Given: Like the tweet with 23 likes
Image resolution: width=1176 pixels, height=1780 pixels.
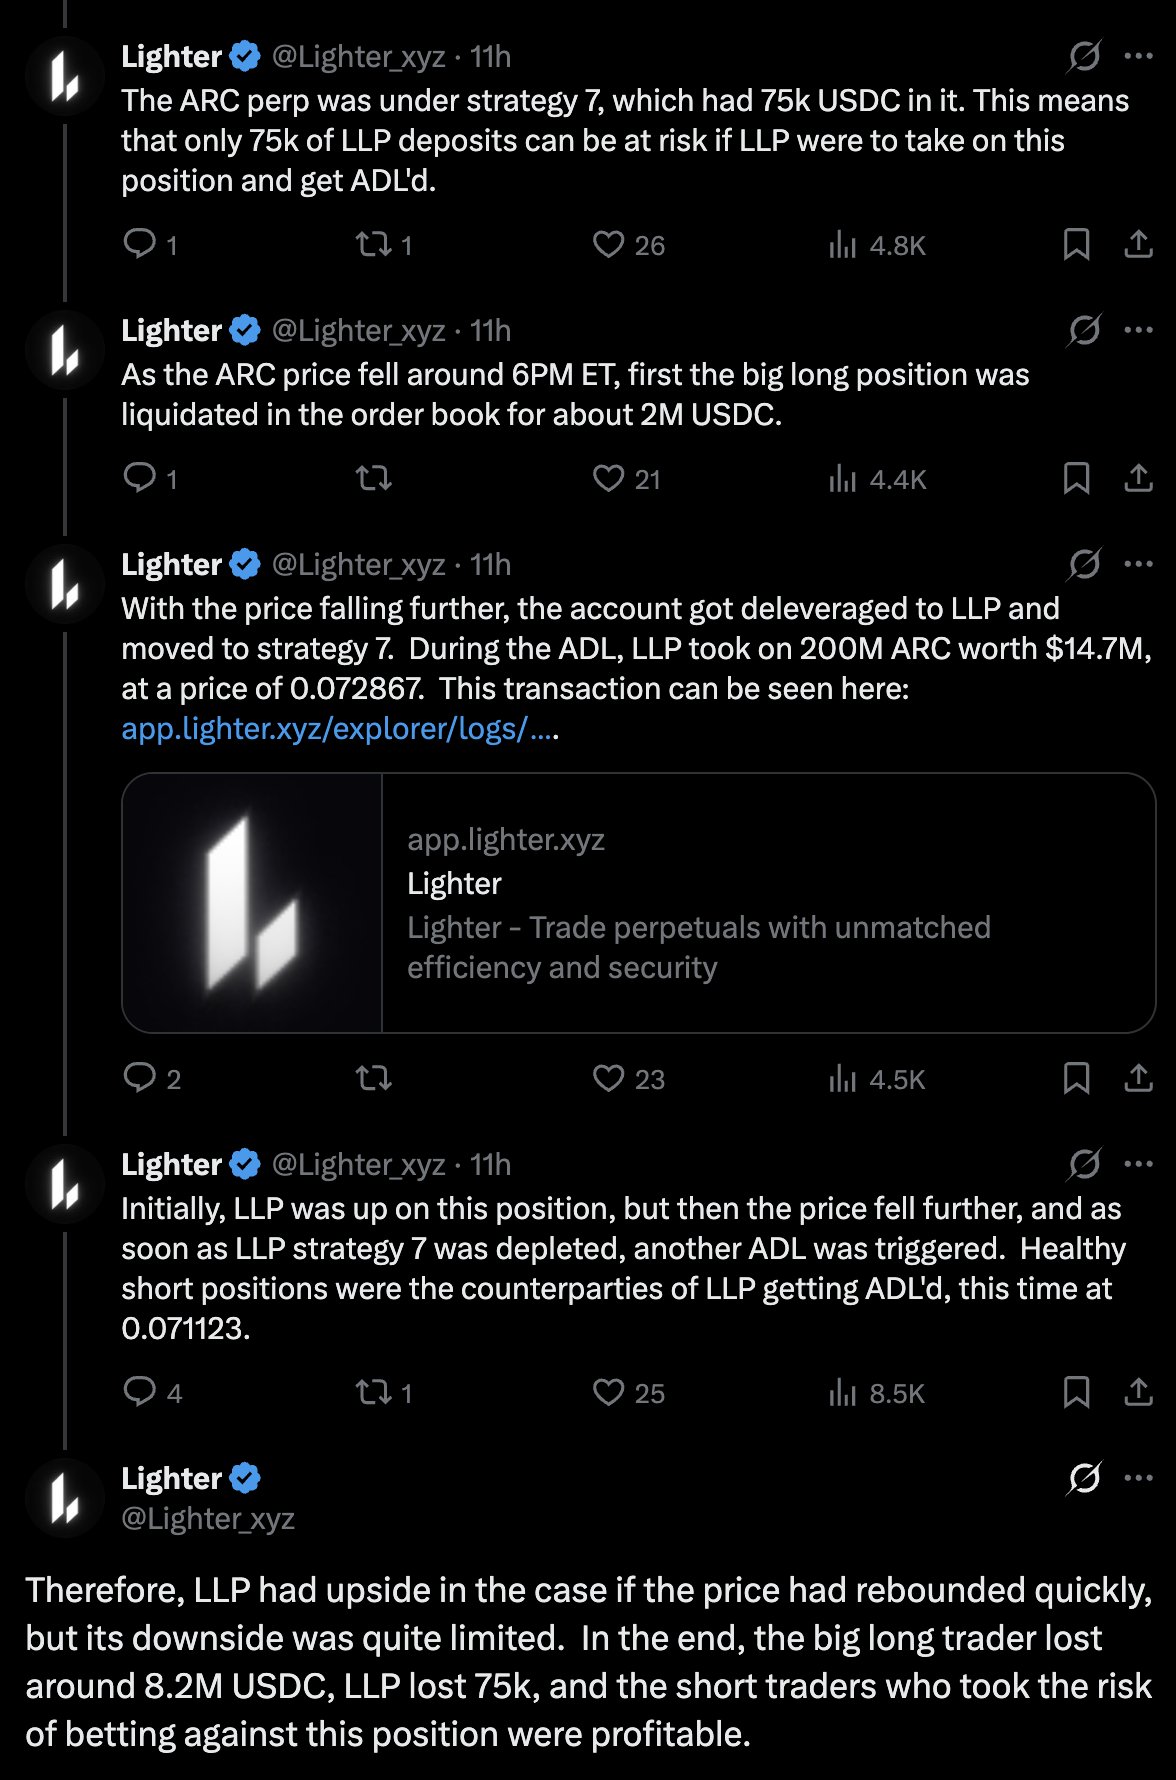Looking at the screenshot, I should coord(608,1079).
